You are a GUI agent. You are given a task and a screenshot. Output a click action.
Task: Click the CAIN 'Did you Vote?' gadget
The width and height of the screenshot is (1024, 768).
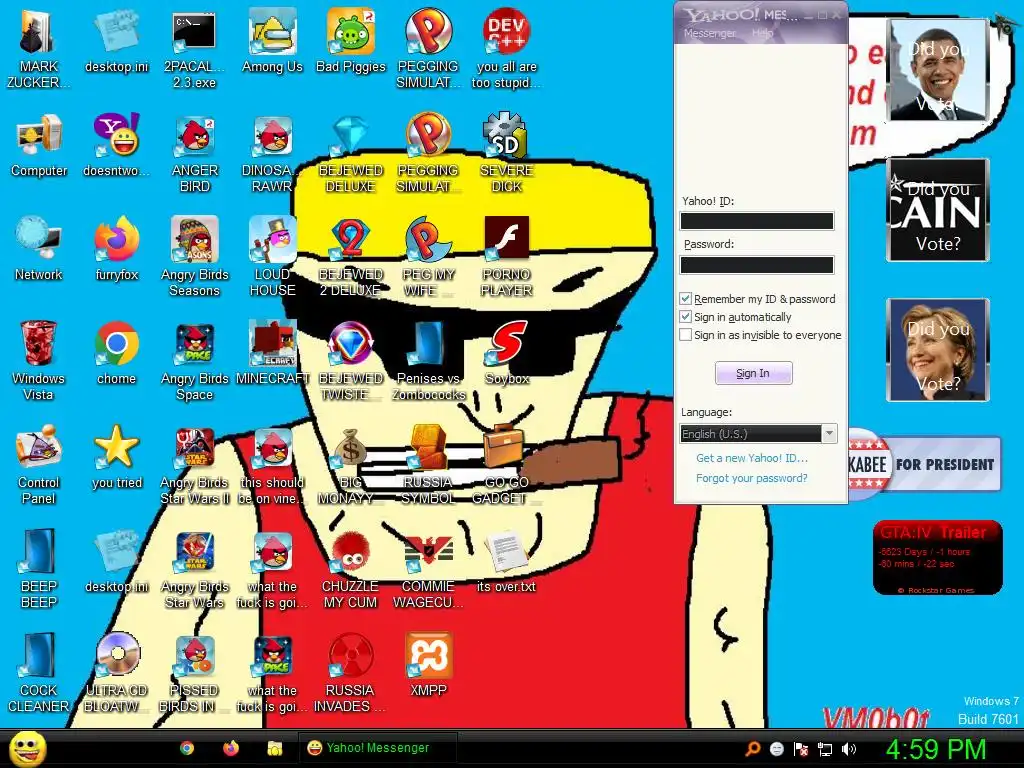click(938, 210)
